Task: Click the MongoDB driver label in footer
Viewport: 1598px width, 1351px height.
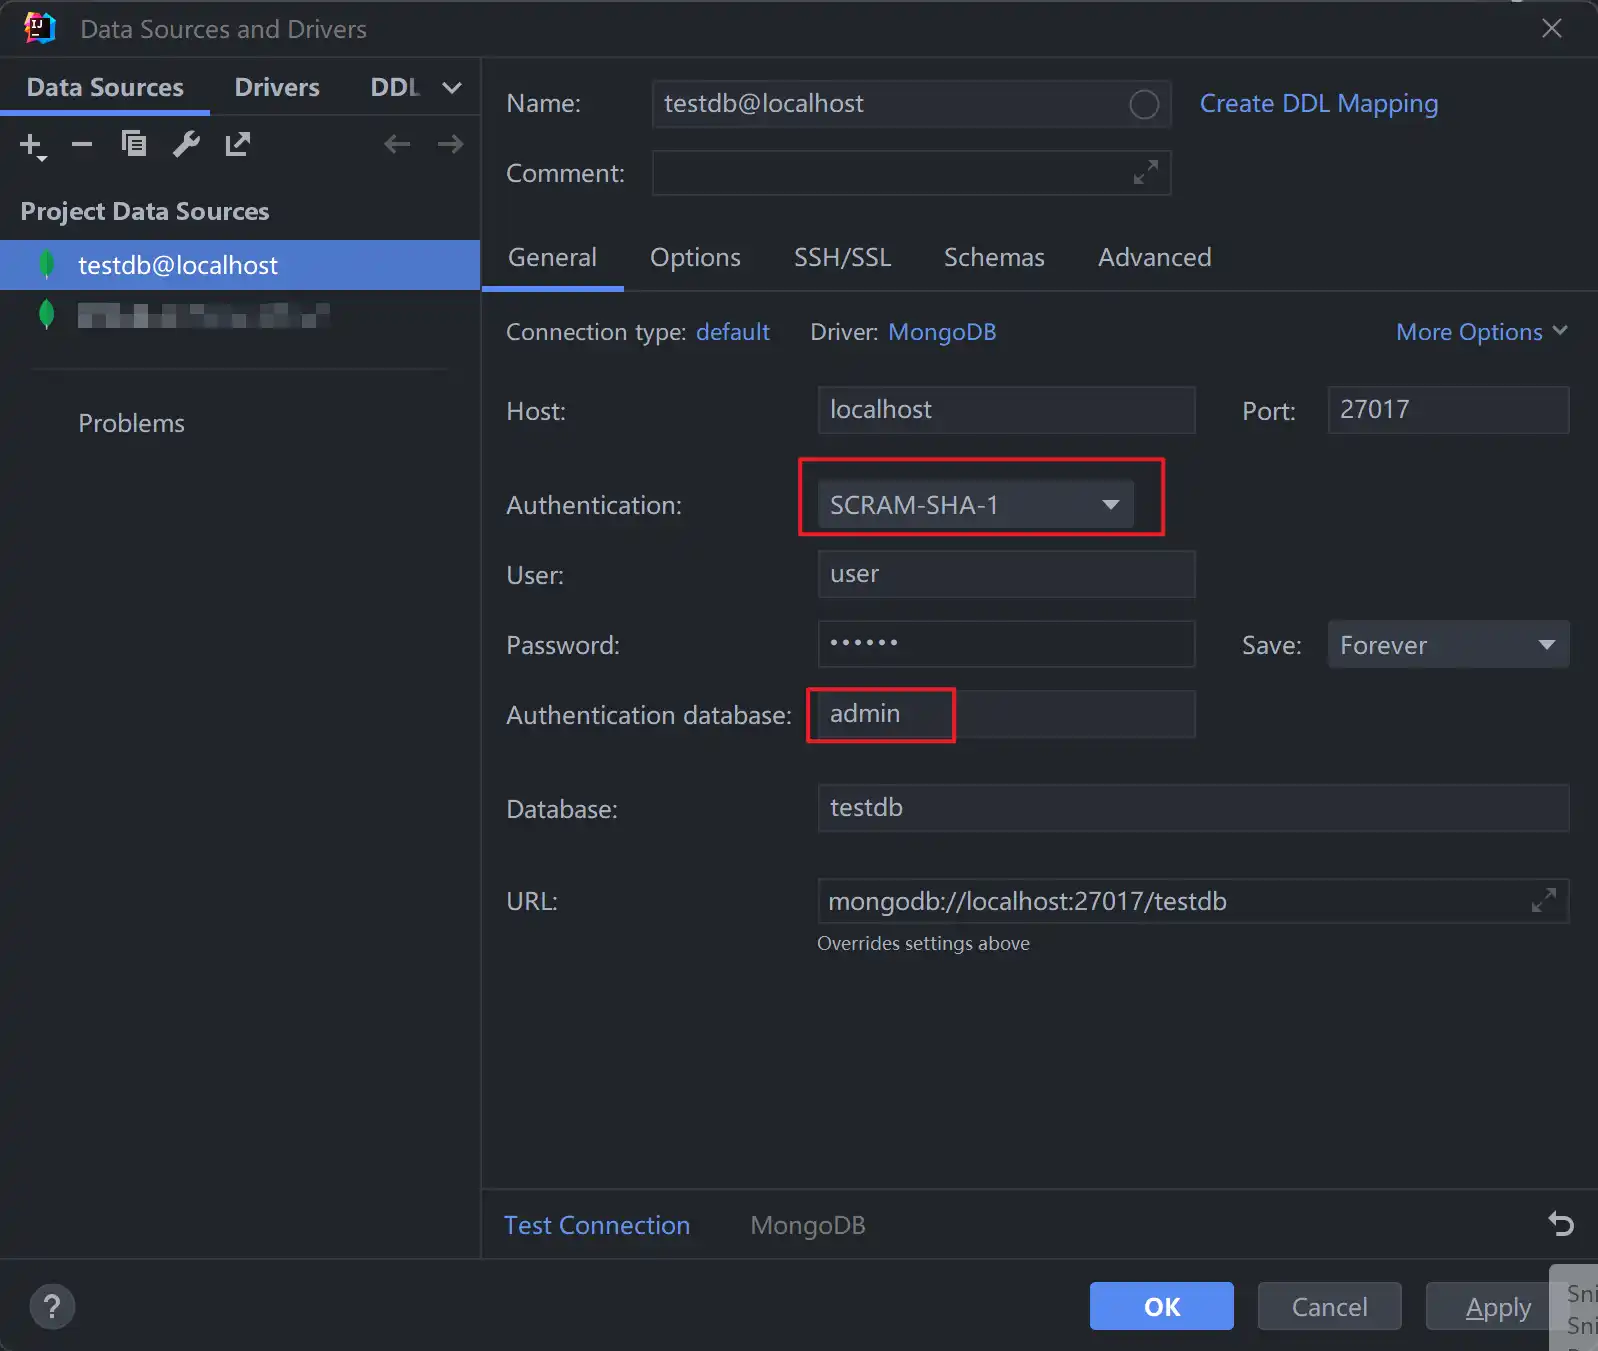Action: tap(808, 1225)
